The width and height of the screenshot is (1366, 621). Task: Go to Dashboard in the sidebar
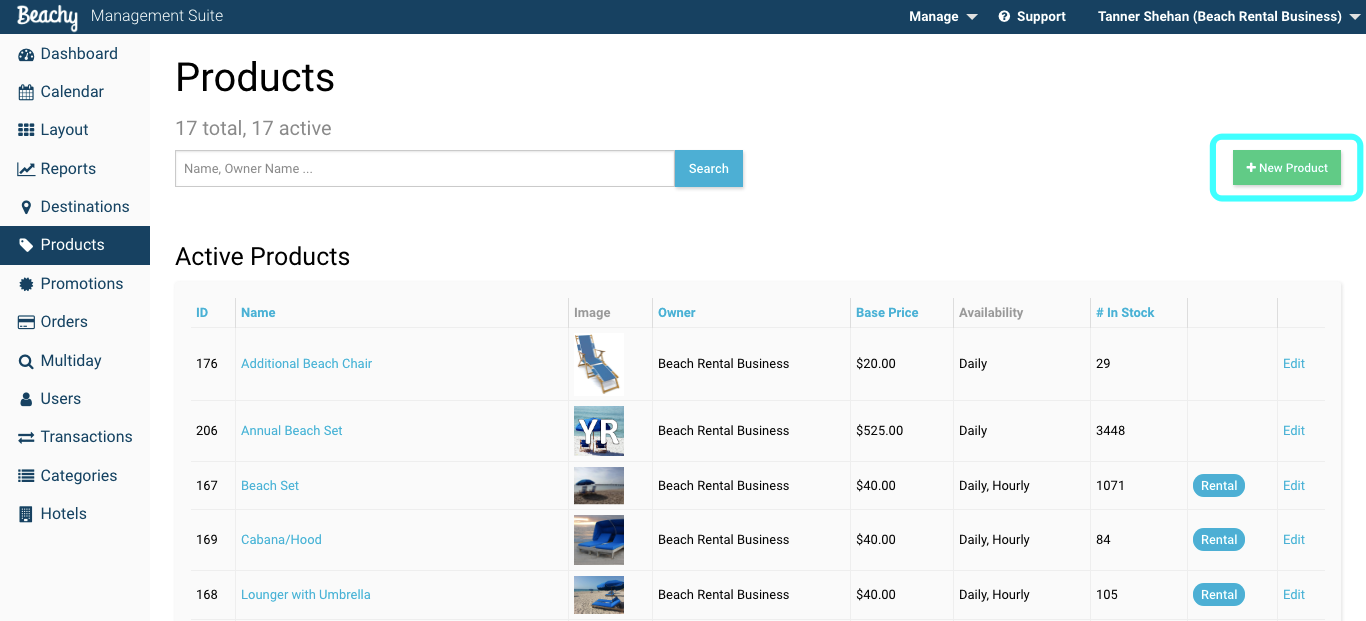click(75, 54)
